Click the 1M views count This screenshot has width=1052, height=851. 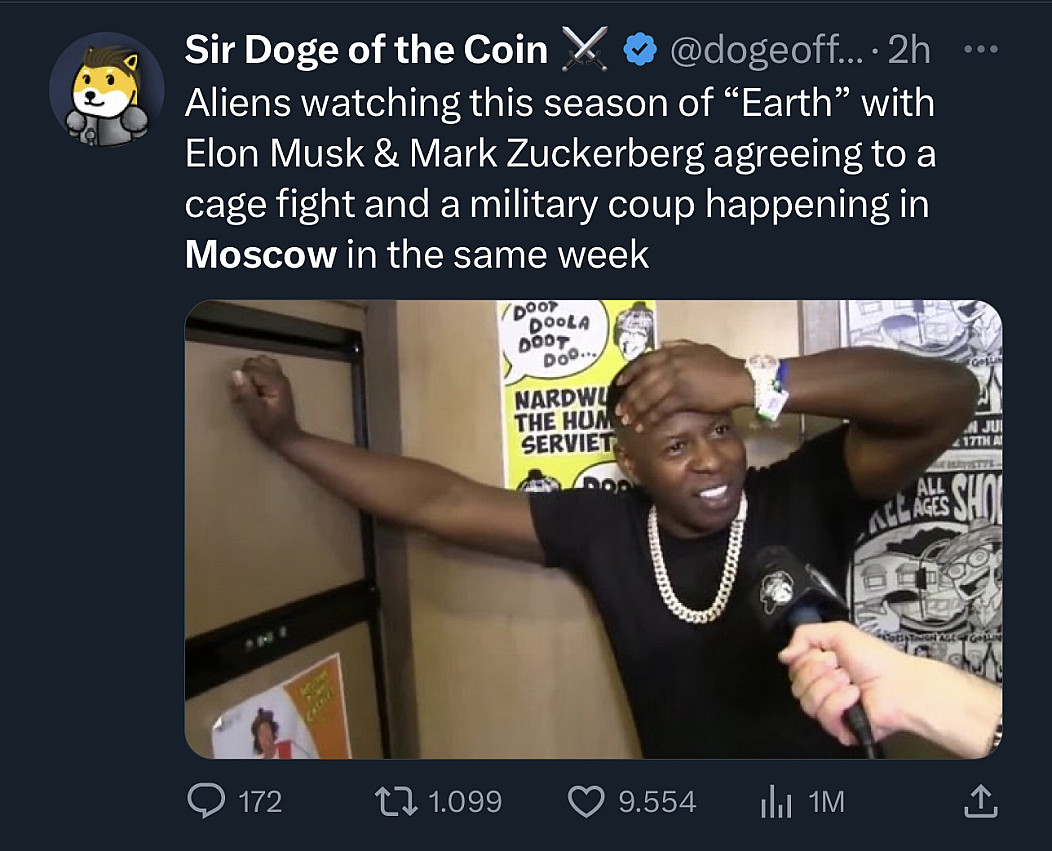click(826, 801)
